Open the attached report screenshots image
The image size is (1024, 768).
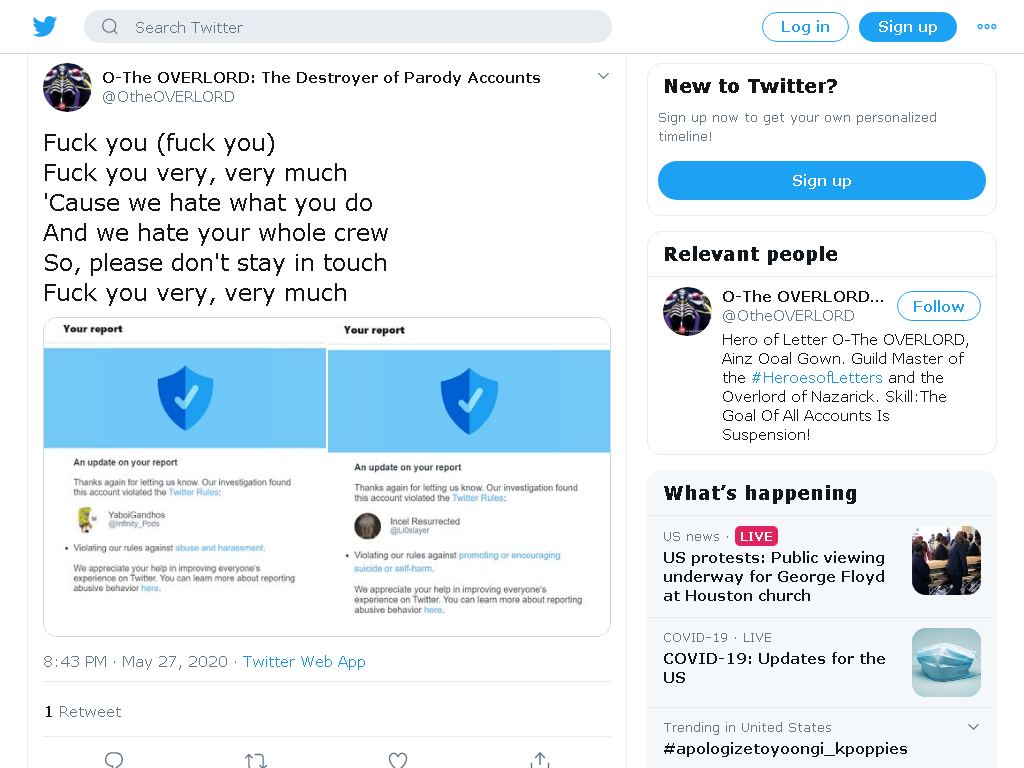(327, 477)
